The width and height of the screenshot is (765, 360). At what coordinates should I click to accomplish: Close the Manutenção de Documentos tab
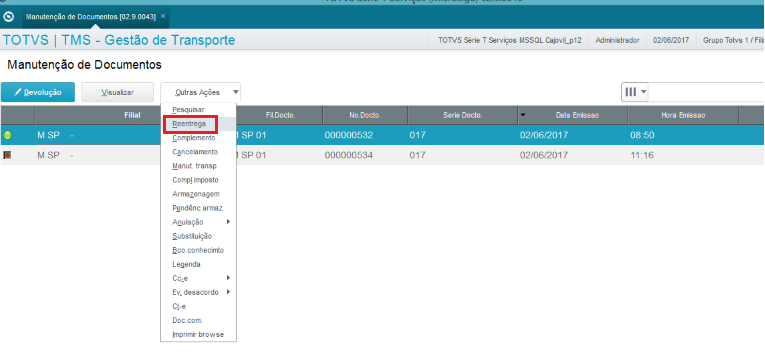[x=163, y=16]
